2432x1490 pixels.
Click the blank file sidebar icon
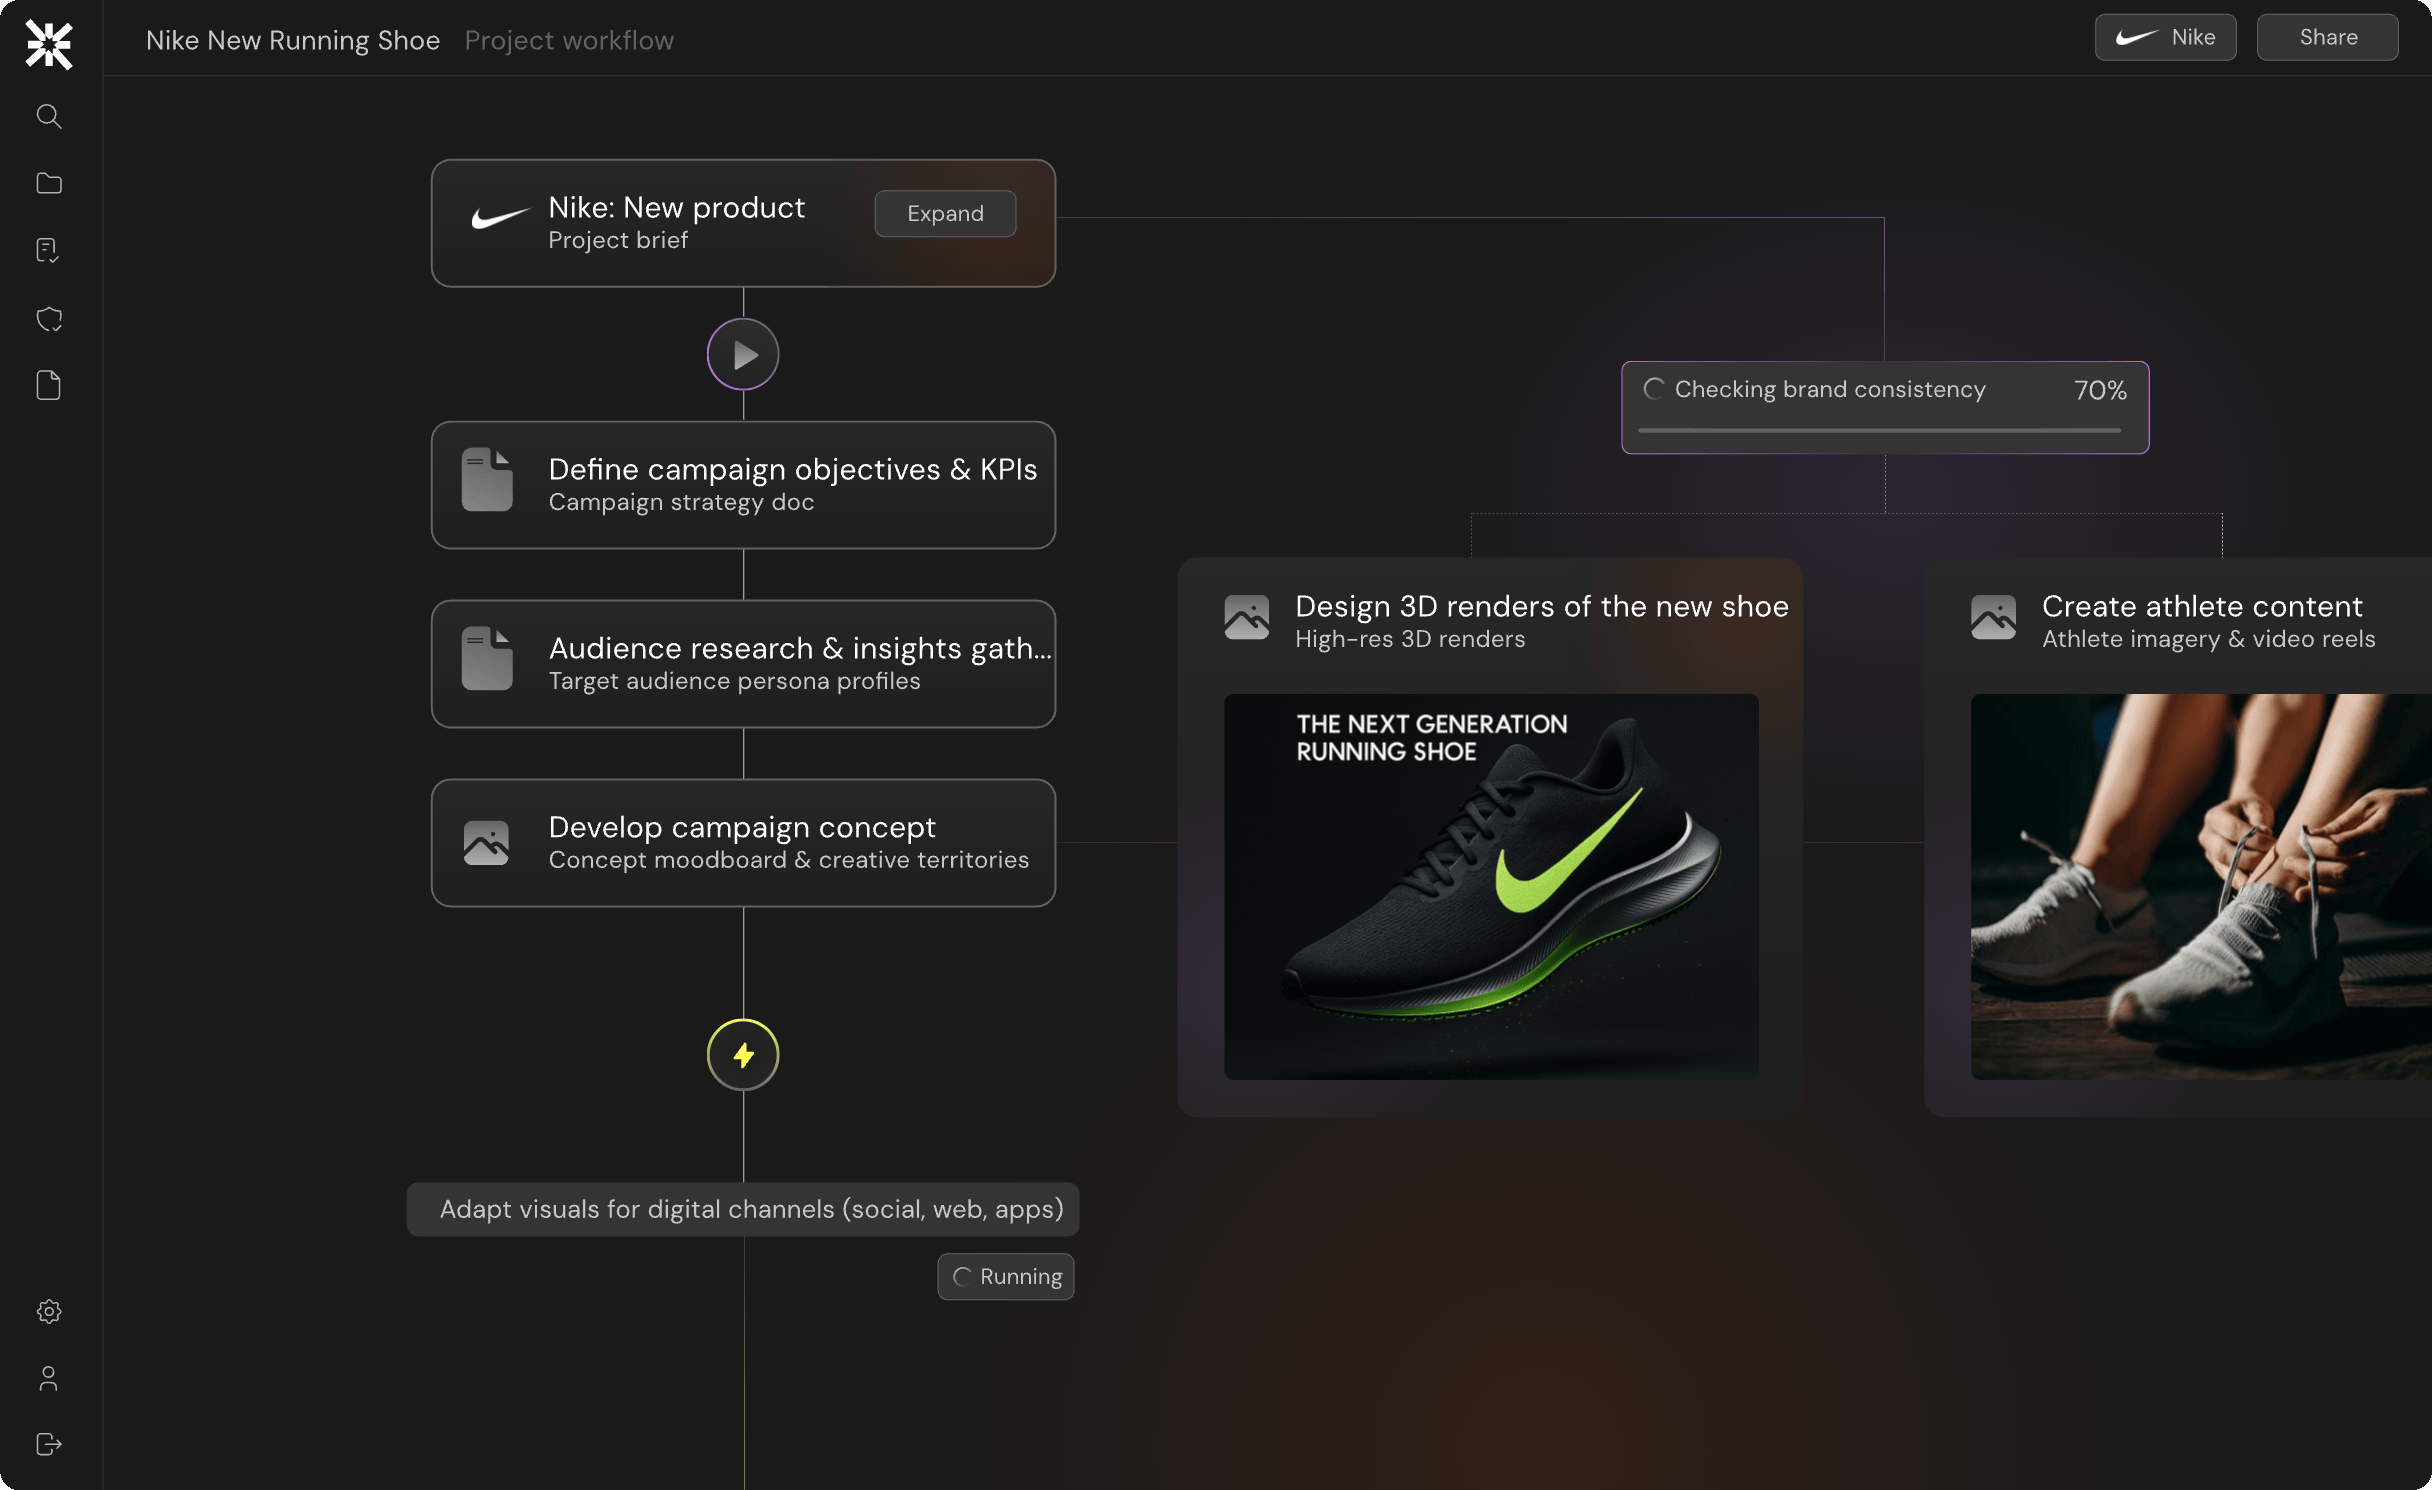point(48,385)
